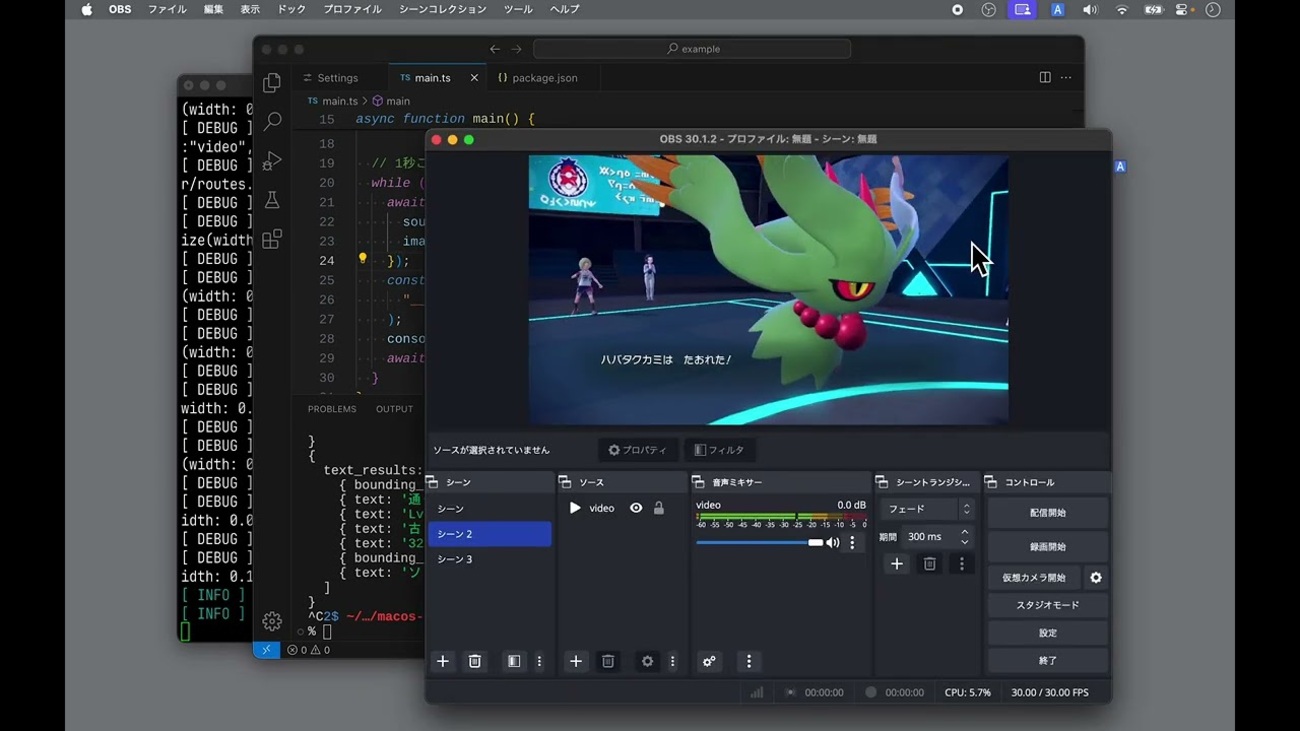Open advanced audio properties gears icon

point(709,661)
